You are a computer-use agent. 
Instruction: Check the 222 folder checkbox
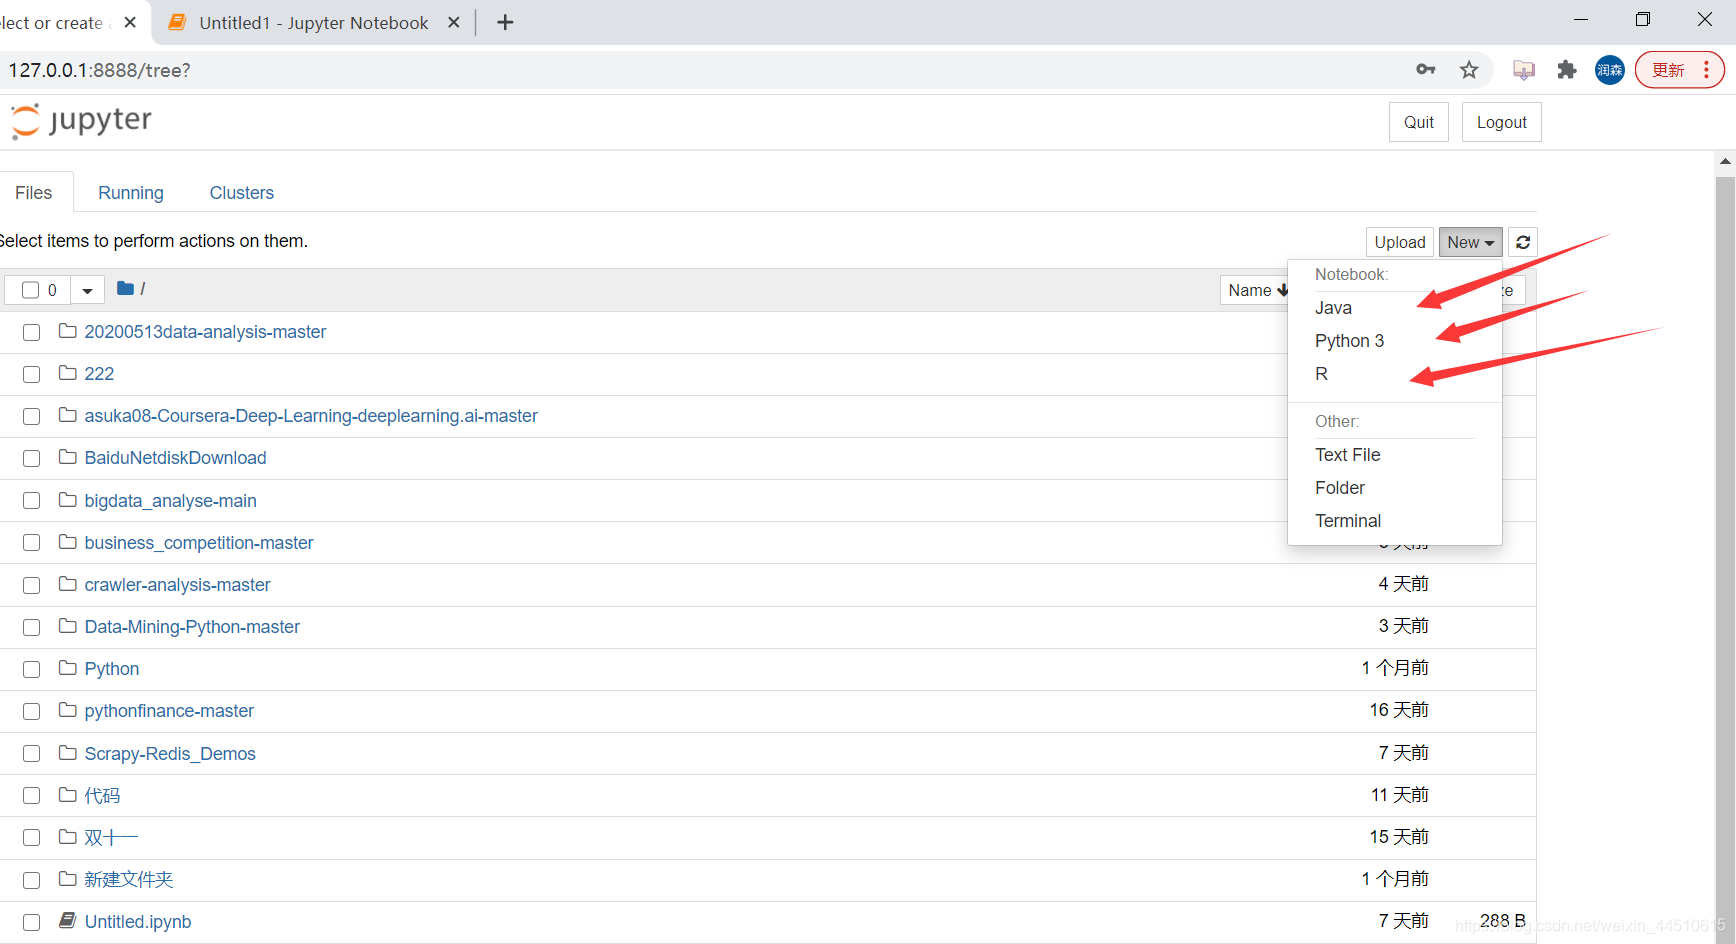[31, 374]
